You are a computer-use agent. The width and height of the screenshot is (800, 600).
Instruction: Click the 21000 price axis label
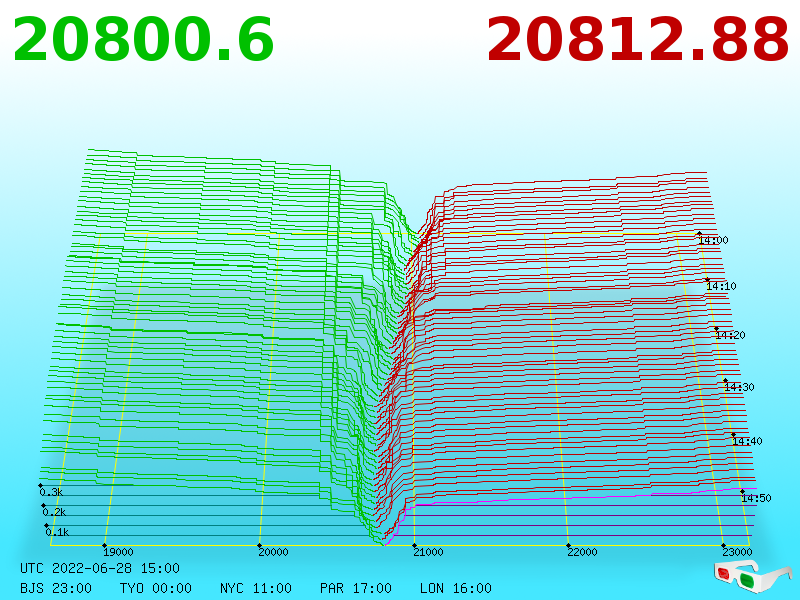click(x=428, y=552)
